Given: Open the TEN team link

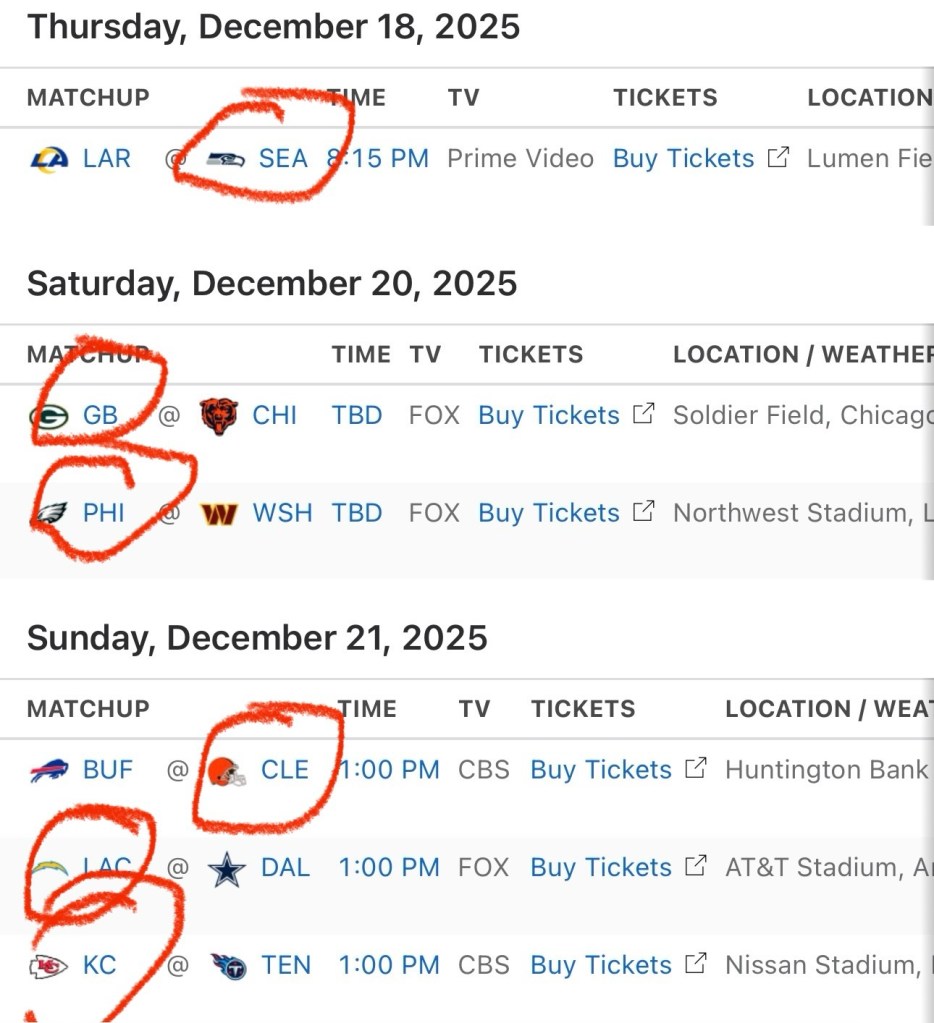Looking at the screenshot, I should tap(286, 966).
